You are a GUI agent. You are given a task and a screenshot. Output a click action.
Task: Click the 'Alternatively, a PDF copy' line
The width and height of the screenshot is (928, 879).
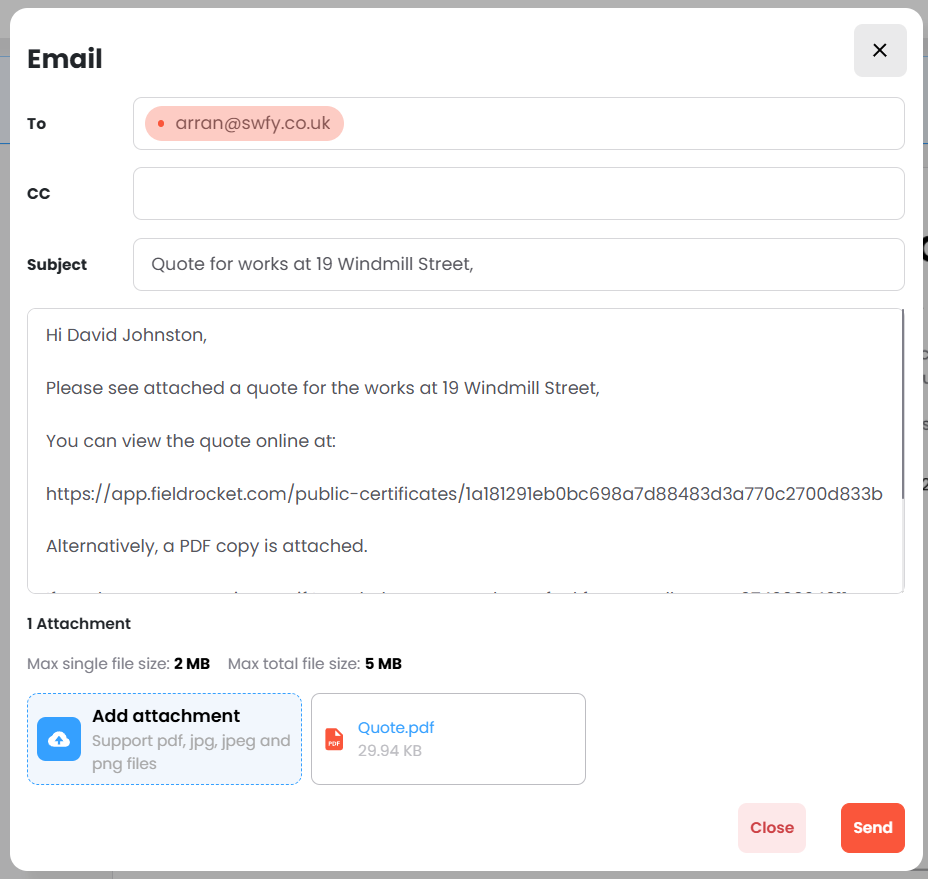[x=207, y=546]
